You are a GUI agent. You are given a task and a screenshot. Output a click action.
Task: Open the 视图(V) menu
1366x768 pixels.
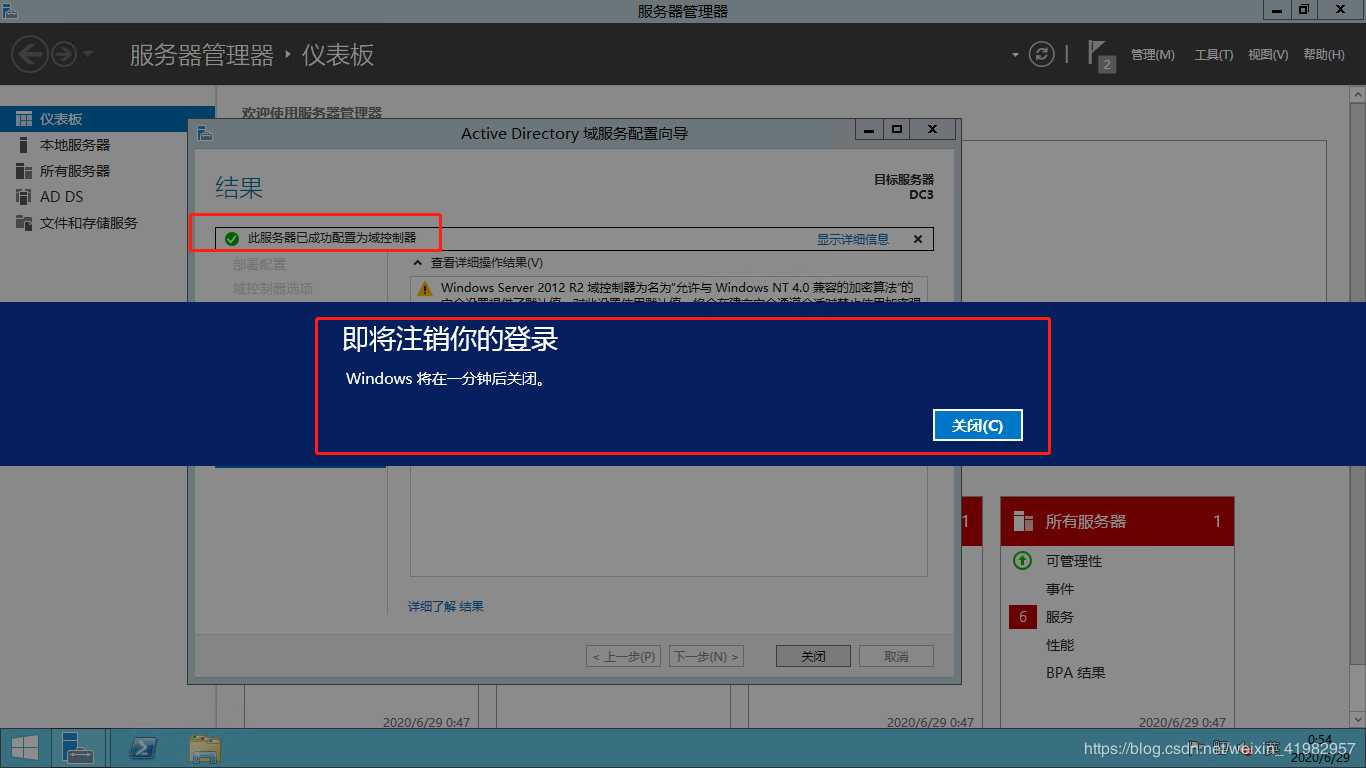coord(1268,55)
